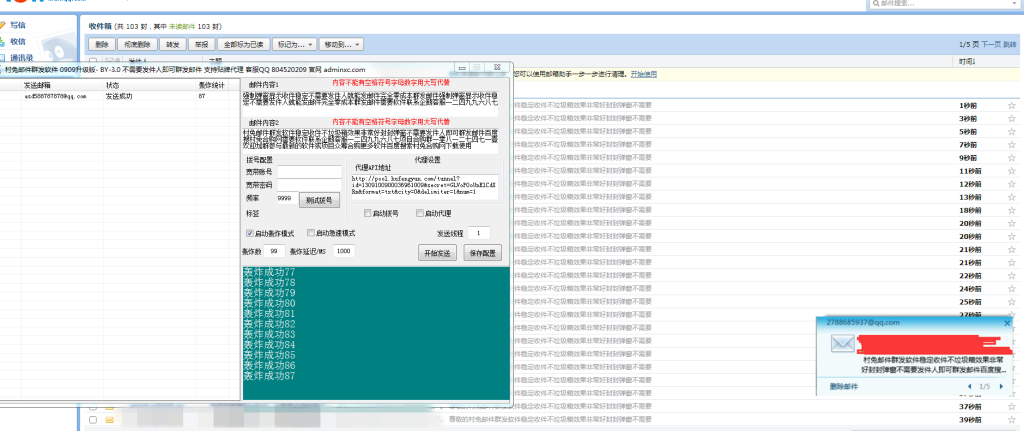Enable the 启动拨号 checkbox
Image resolution: width=1024 pixels, height=431 pixels.
click(x=367, y=213)
